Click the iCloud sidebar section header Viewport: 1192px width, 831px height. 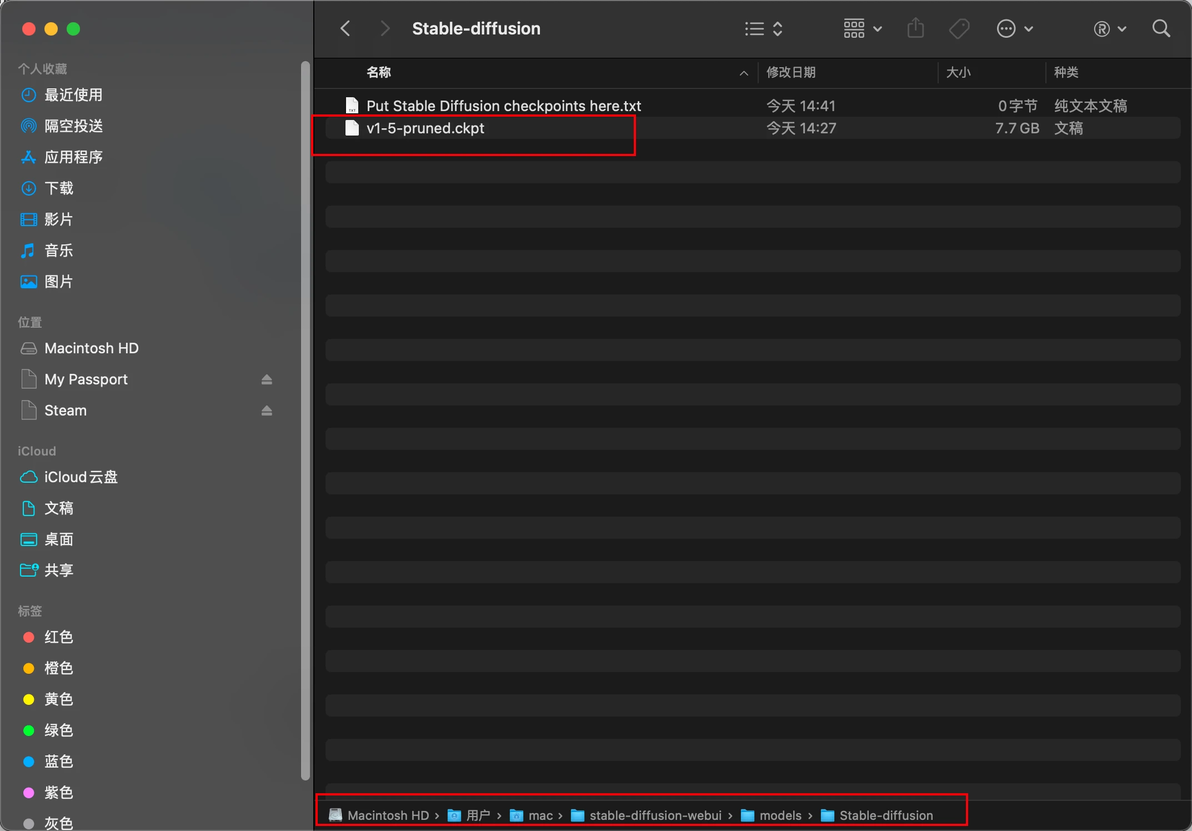click(36, 451)
